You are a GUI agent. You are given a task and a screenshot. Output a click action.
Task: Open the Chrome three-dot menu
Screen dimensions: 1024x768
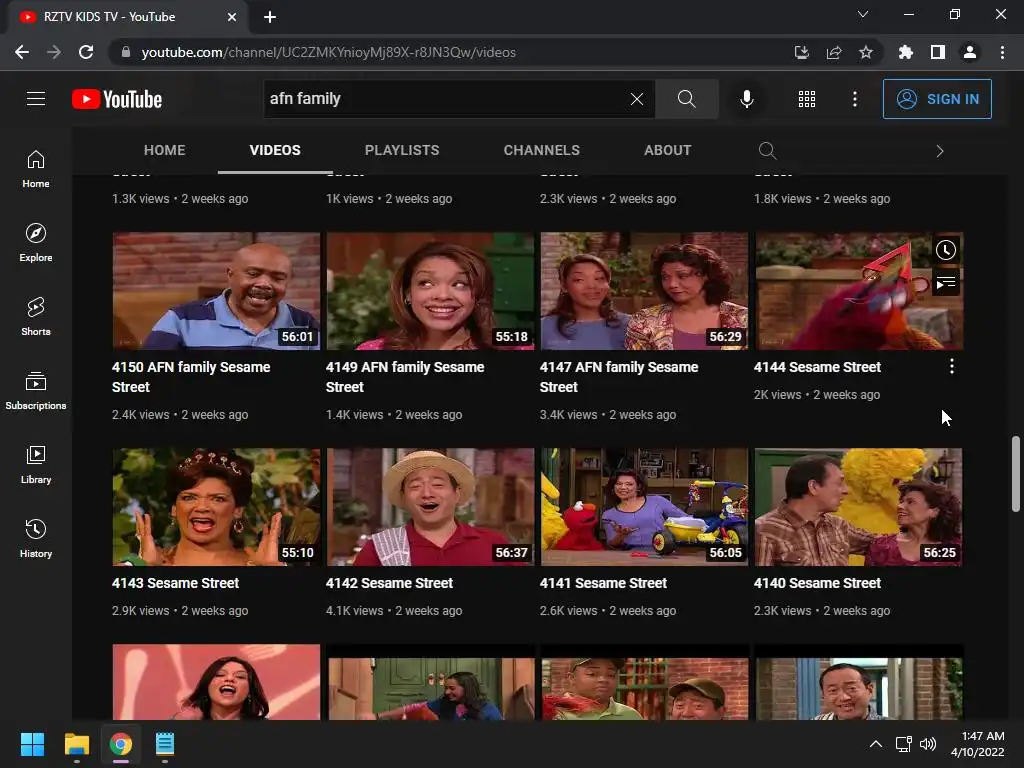(1002, 52)
